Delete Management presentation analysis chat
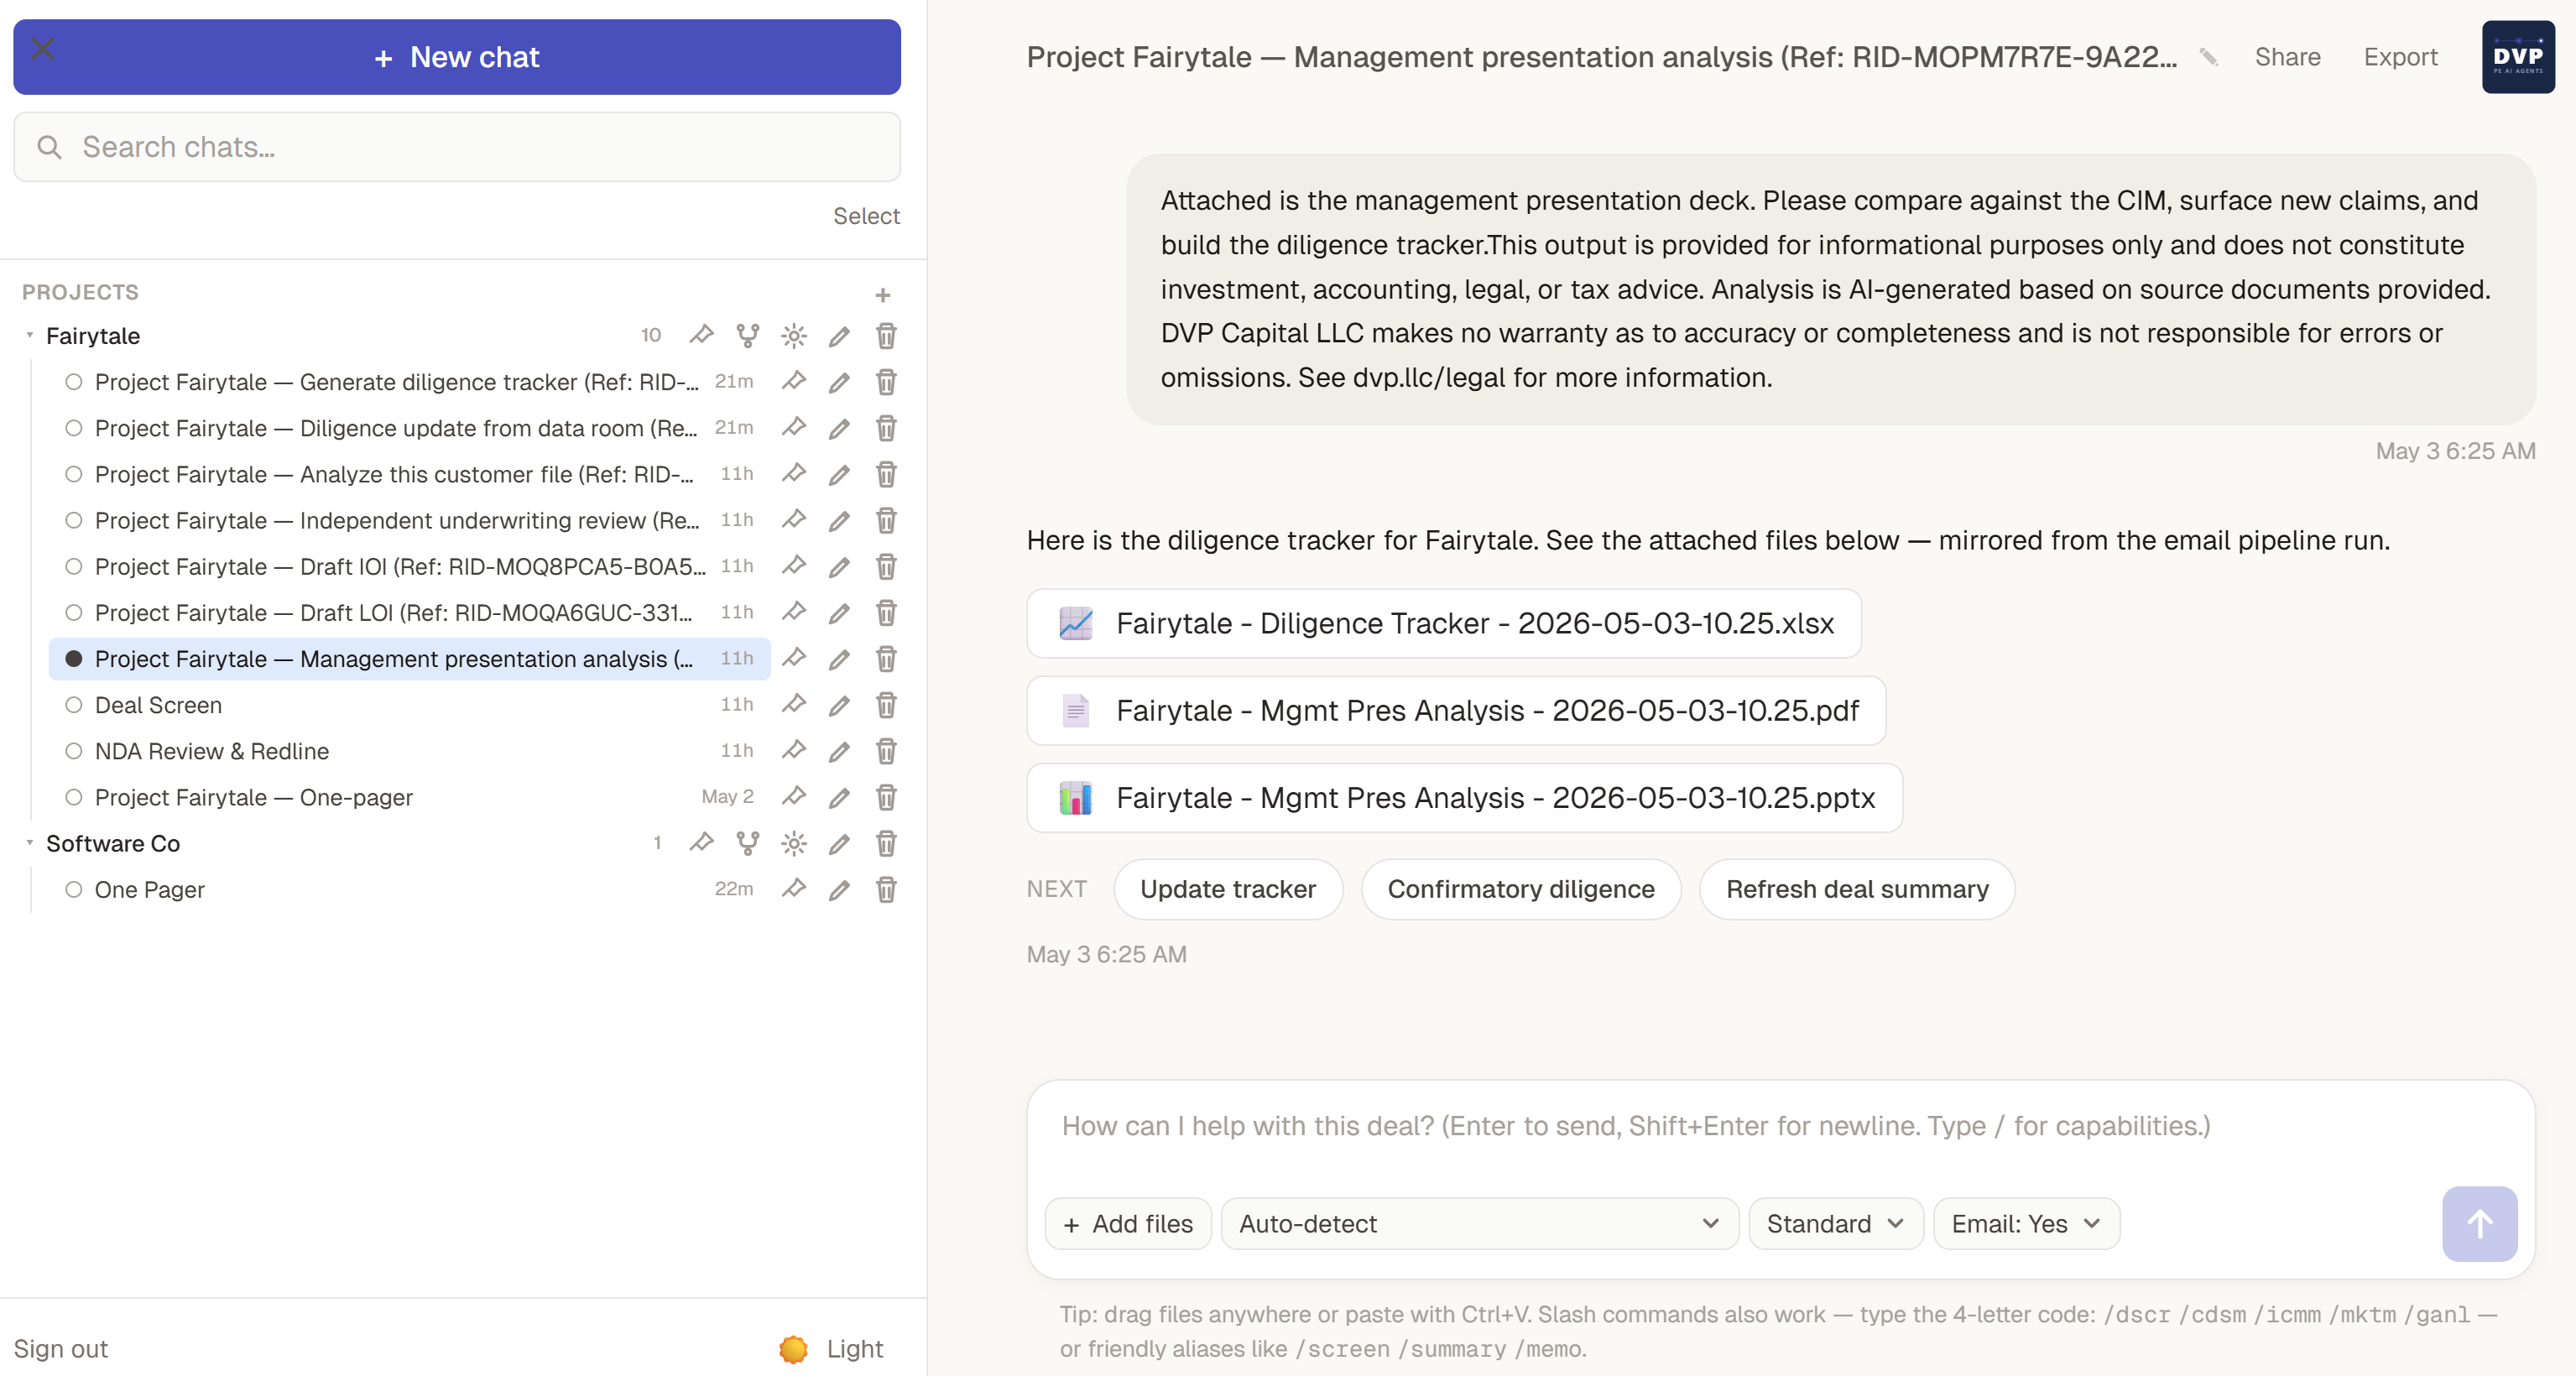2576x1376 pixels. (x=886, y=658)
